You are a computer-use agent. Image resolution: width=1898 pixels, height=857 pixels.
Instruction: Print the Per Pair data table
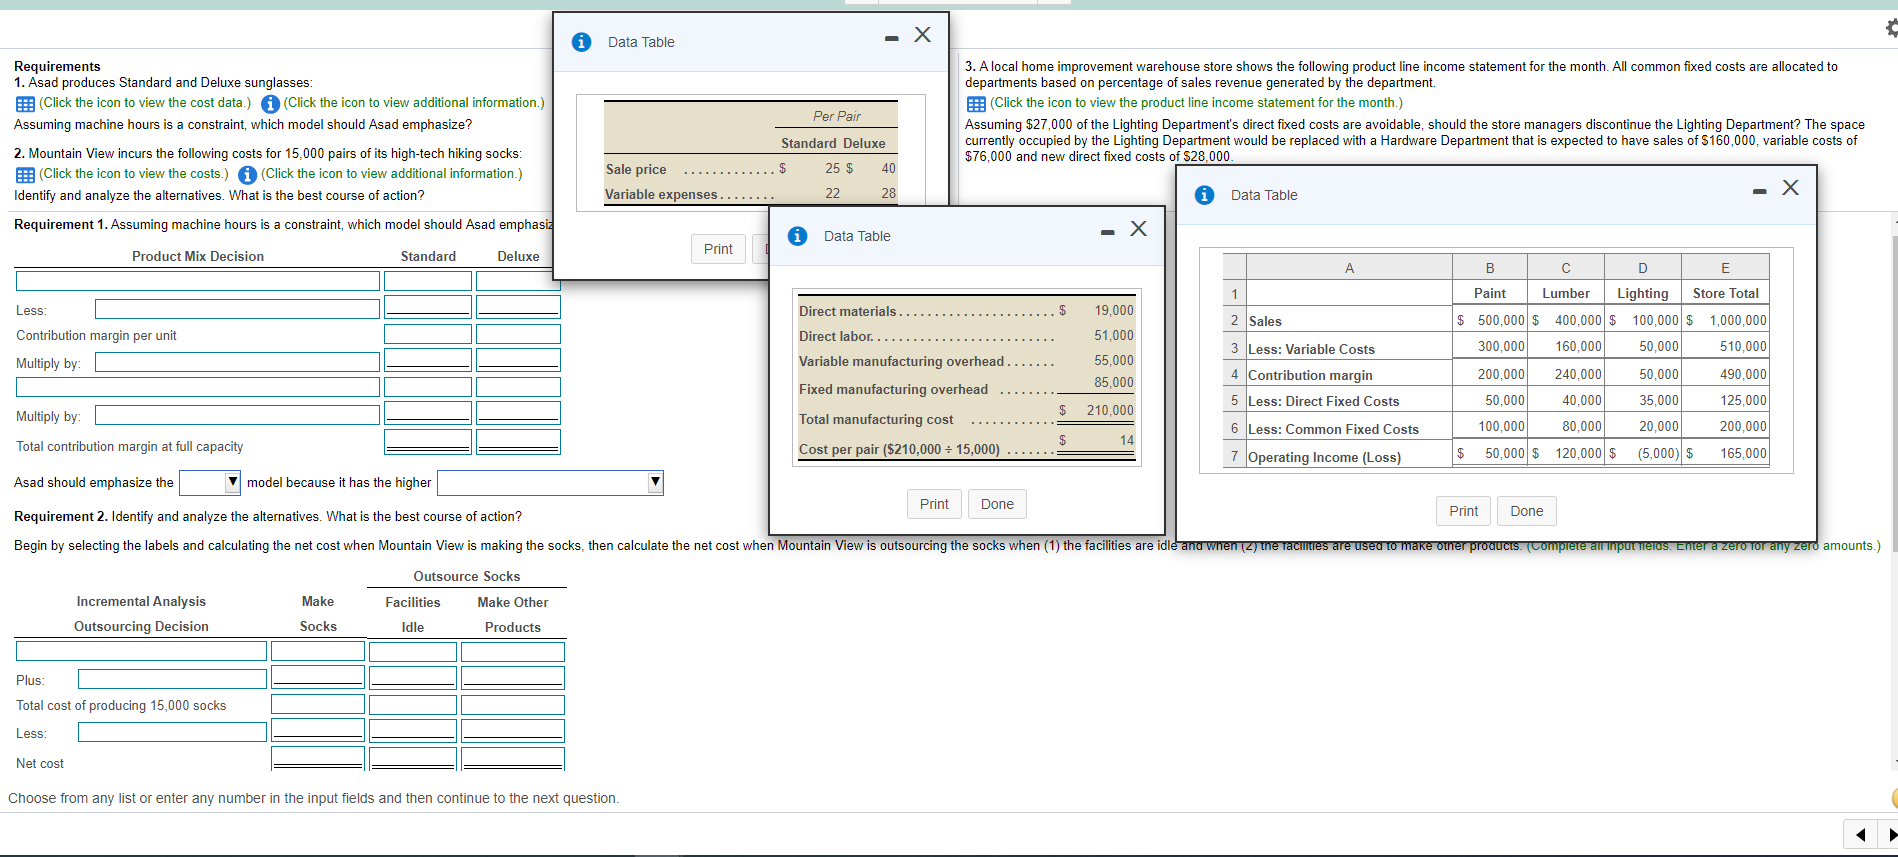(x=718, y=249)
